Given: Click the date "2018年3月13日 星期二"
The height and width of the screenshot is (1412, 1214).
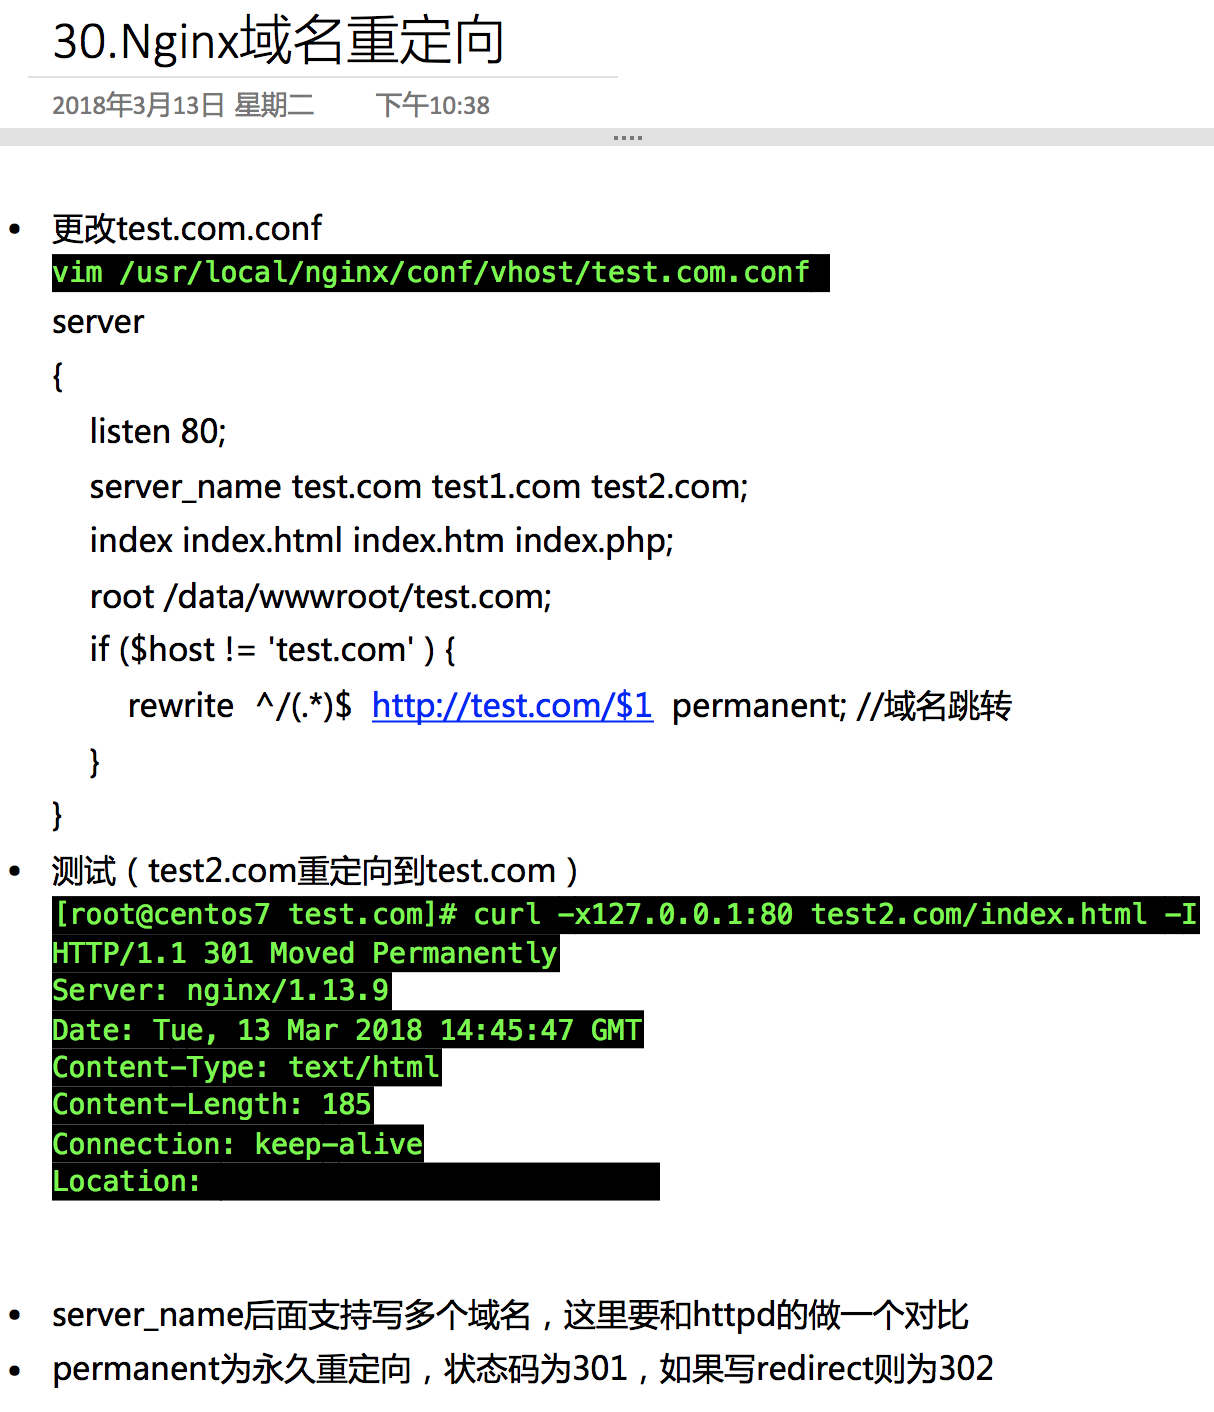Looking at the screenshot, I should 183,105.
